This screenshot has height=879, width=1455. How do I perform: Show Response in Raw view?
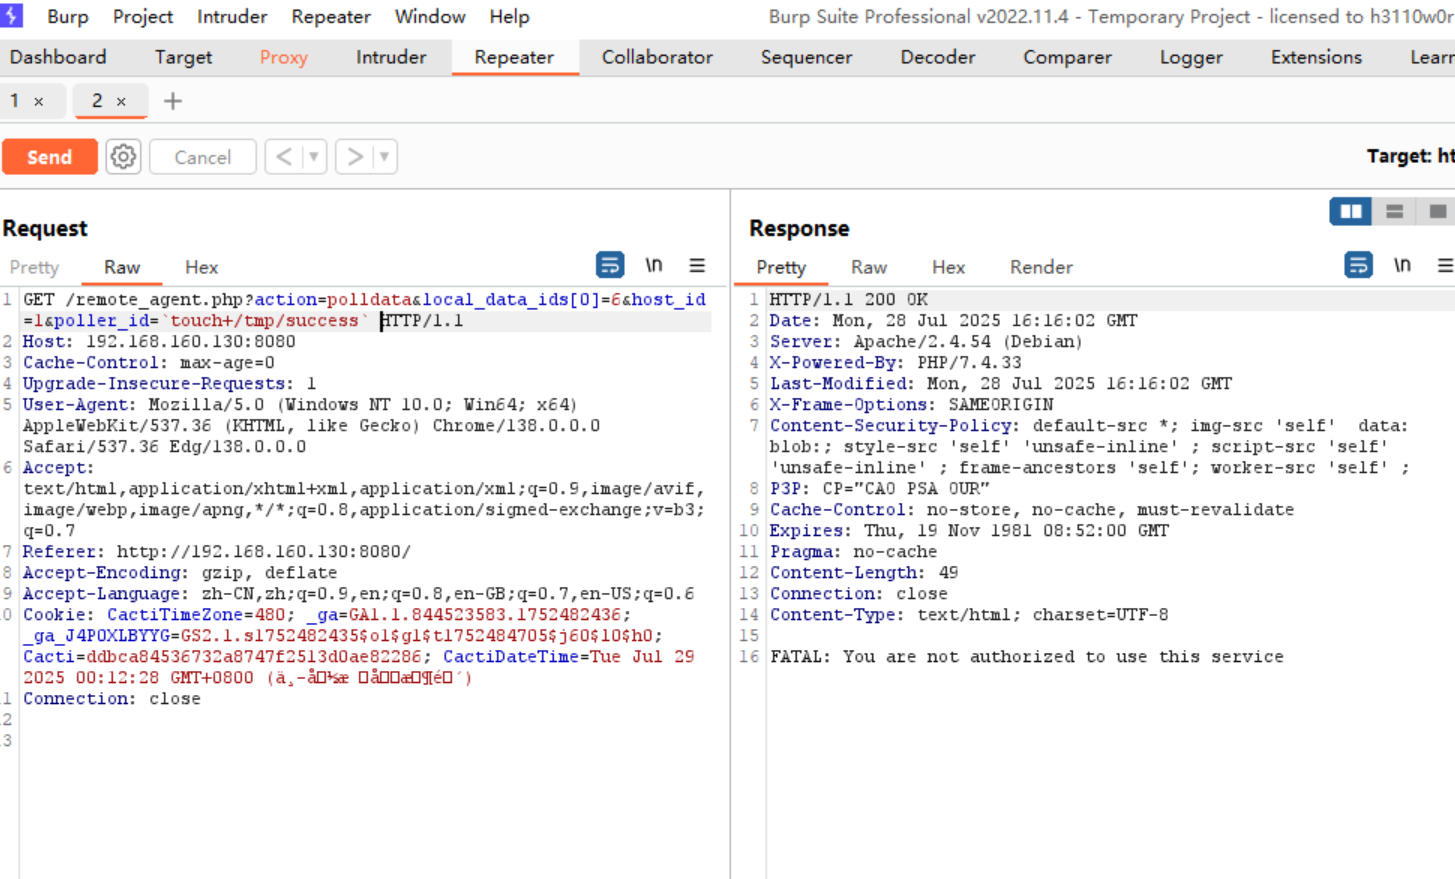(x=869, y=267)
